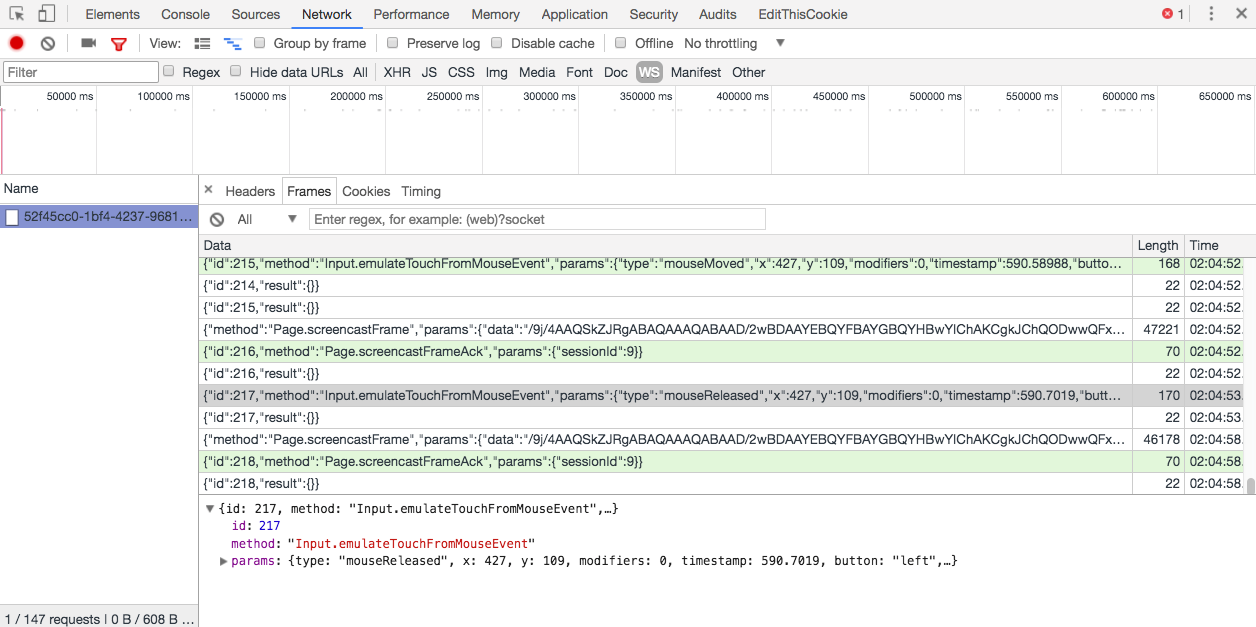Activate the inspect element picker icon
The image size is (1256, 627).
pyautogui.click(x=17, y=14)
